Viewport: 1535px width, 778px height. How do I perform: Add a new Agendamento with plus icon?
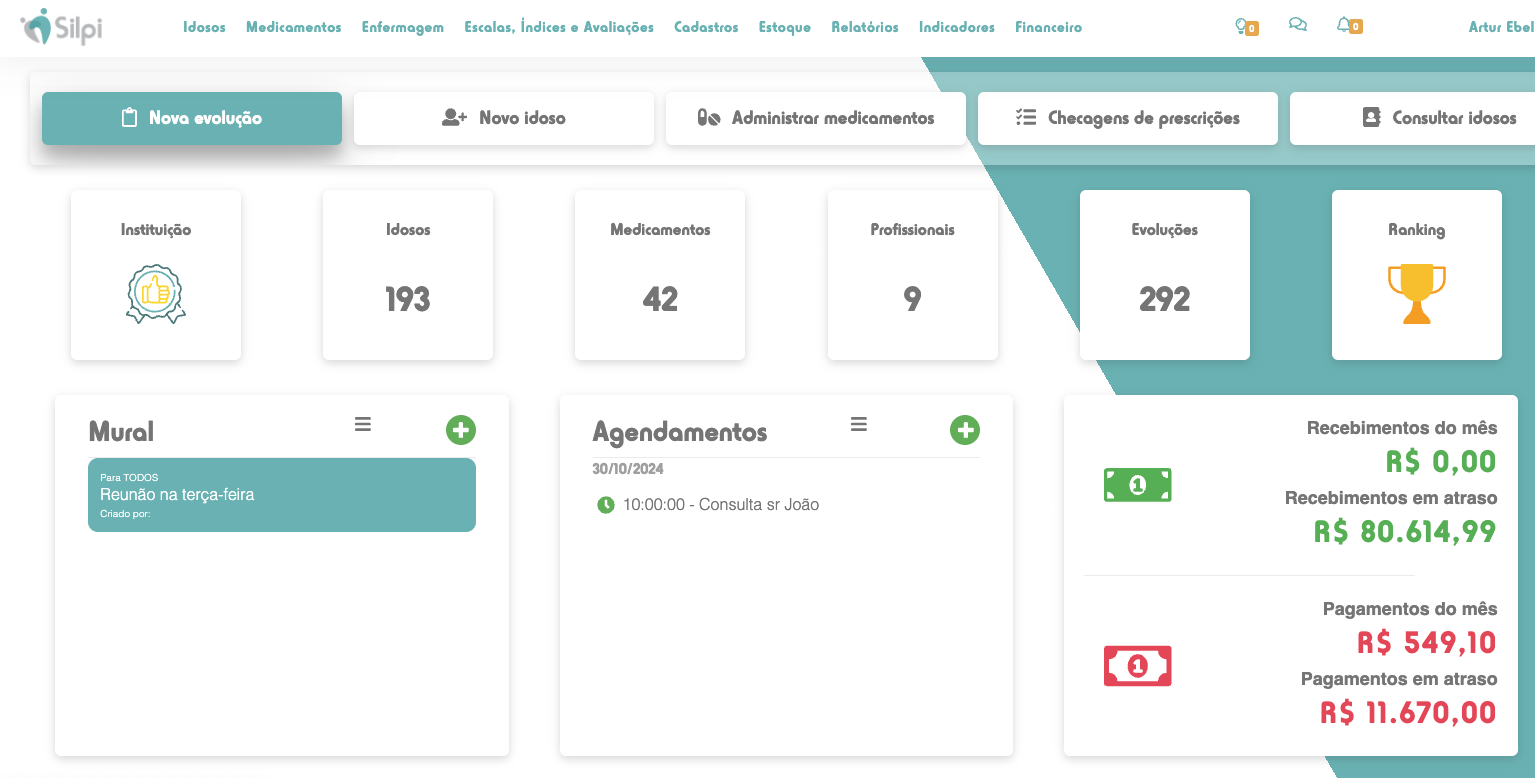(x=965, y=430)
